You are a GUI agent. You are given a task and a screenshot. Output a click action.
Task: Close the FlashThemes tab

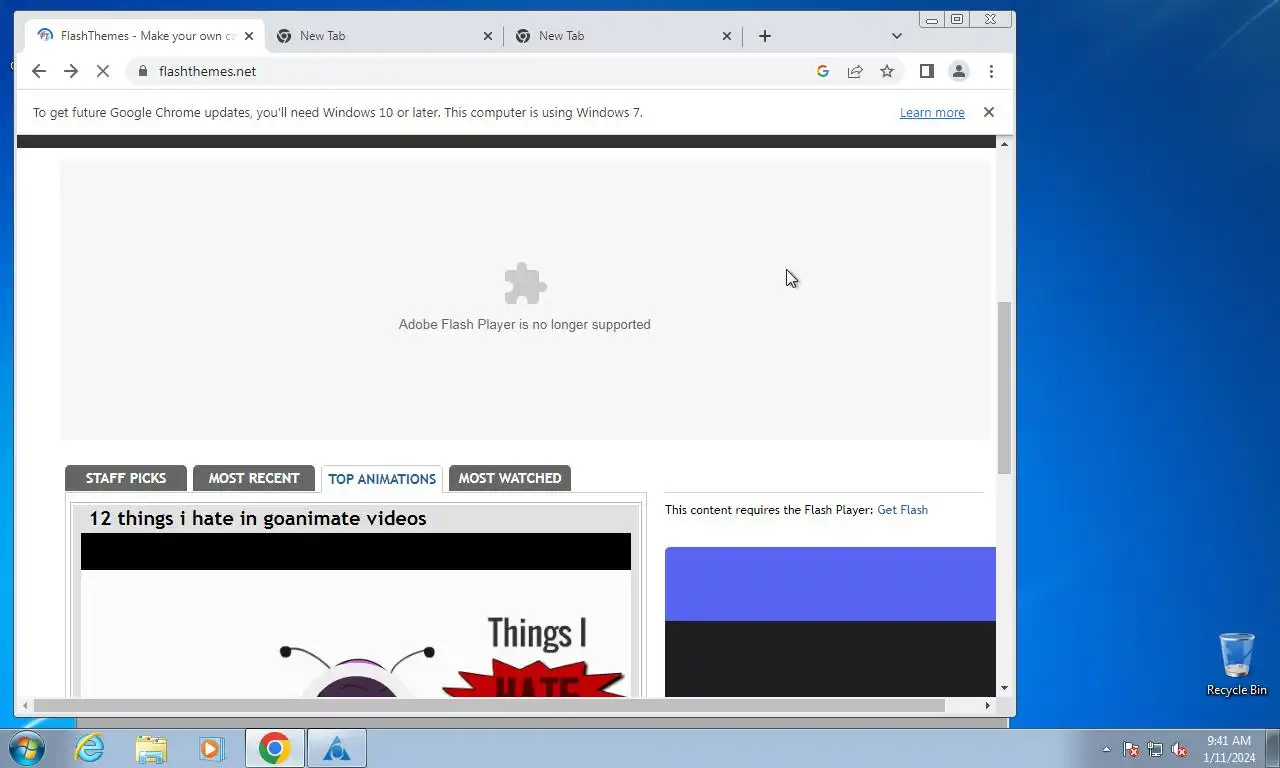pos(249,36)
